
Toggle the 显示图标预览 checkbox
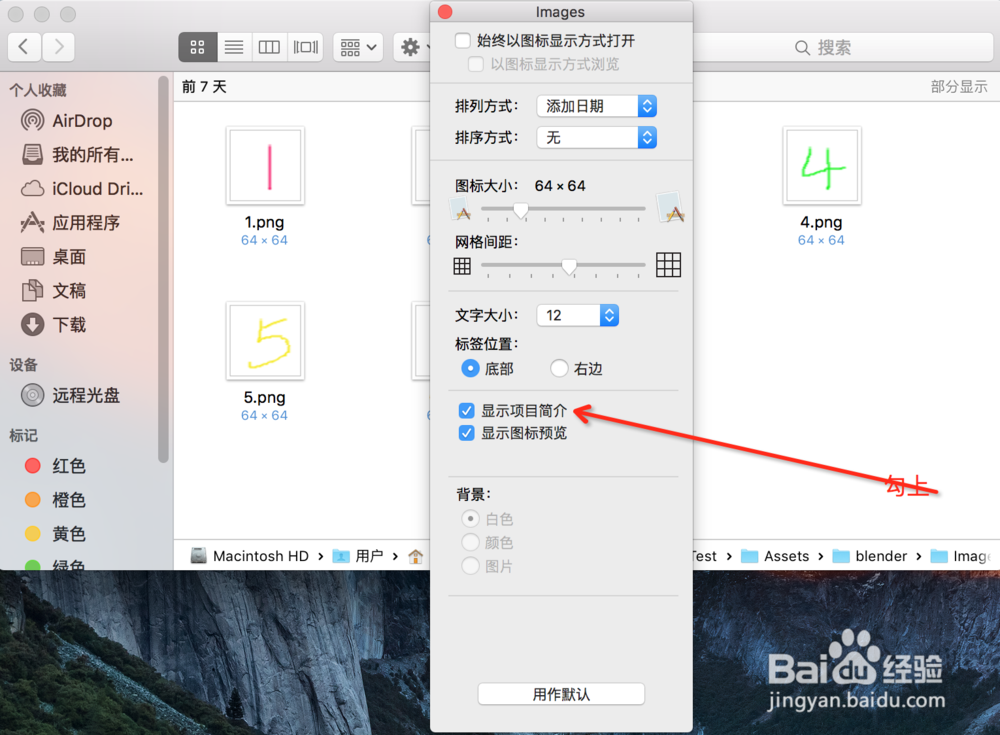[466, 433]
